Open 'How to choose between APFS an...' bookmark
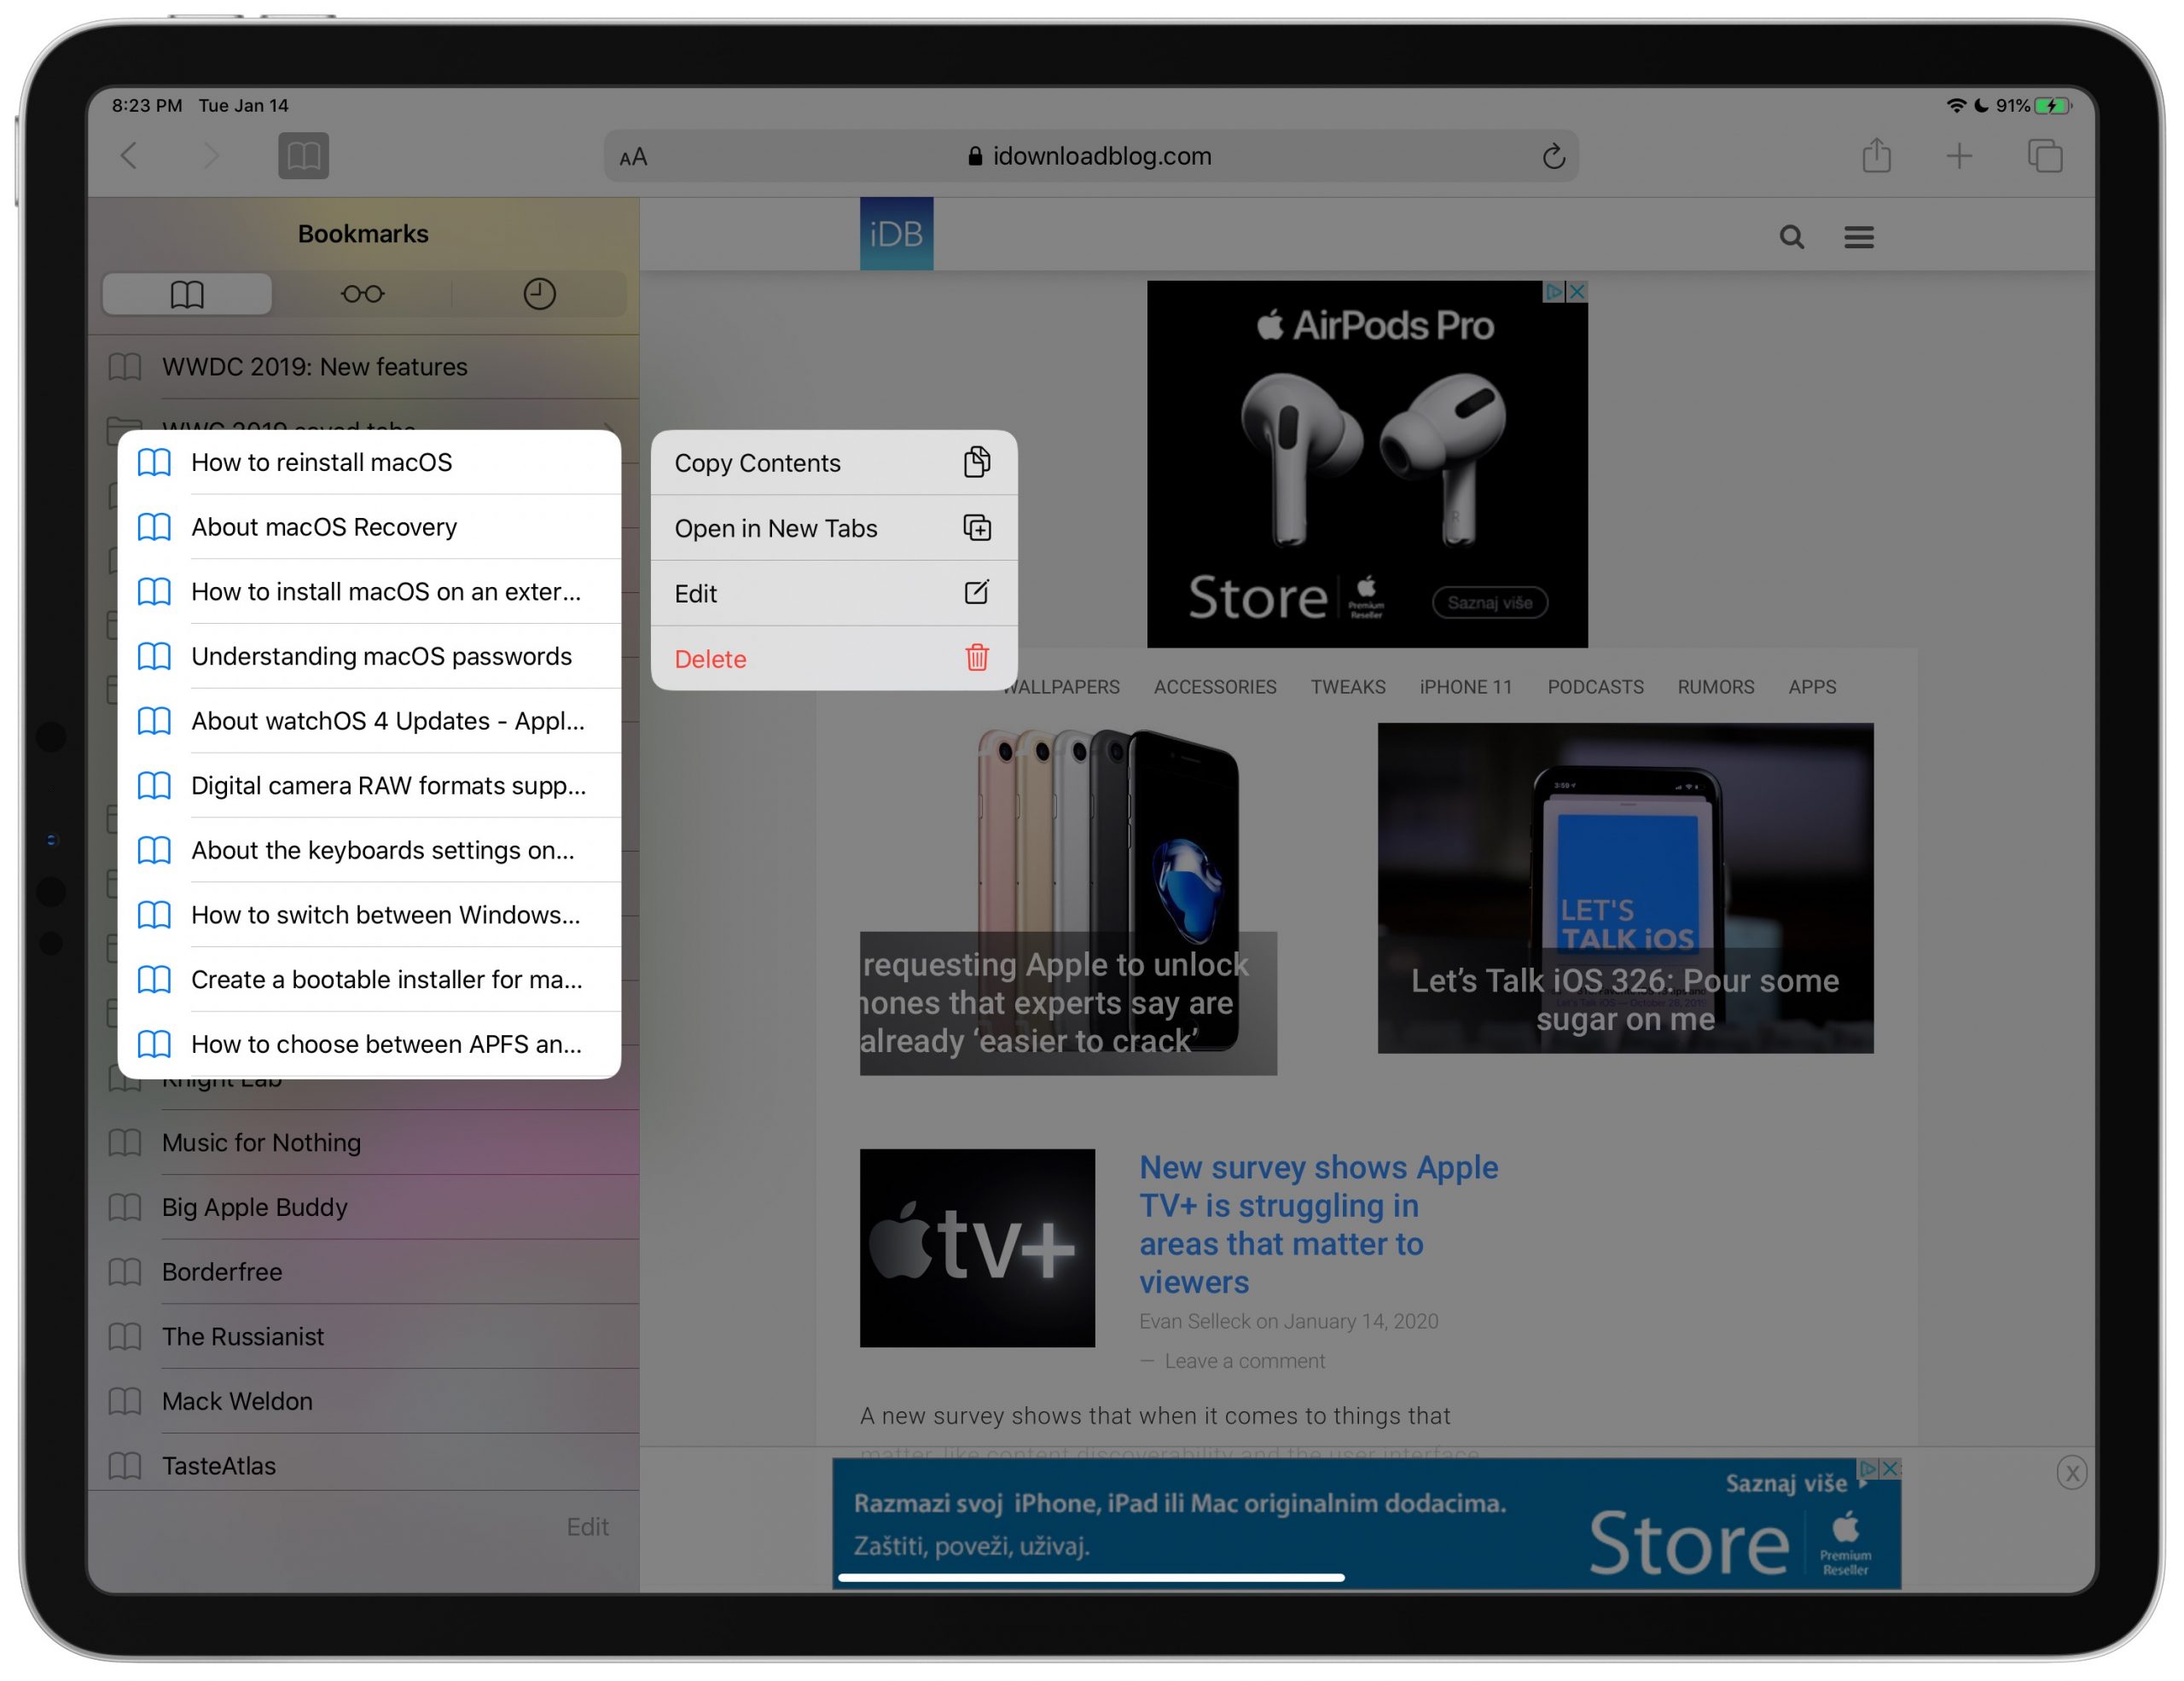 369,1044
